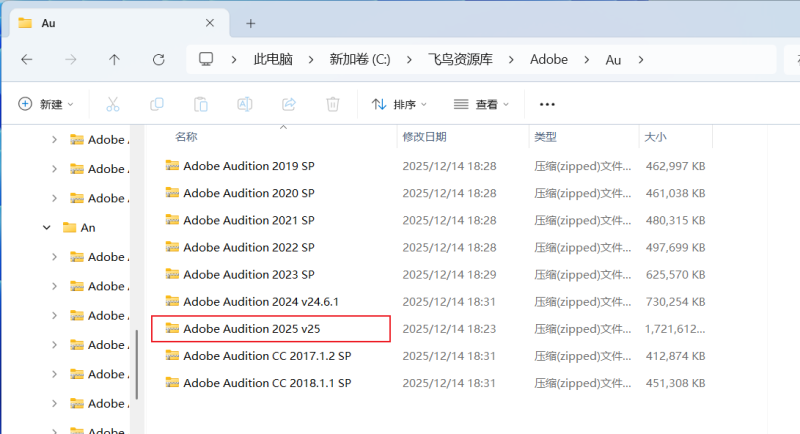Sort by 修改日期 column header
Viewport: 800px width, 434px height.
click(424, 137)
